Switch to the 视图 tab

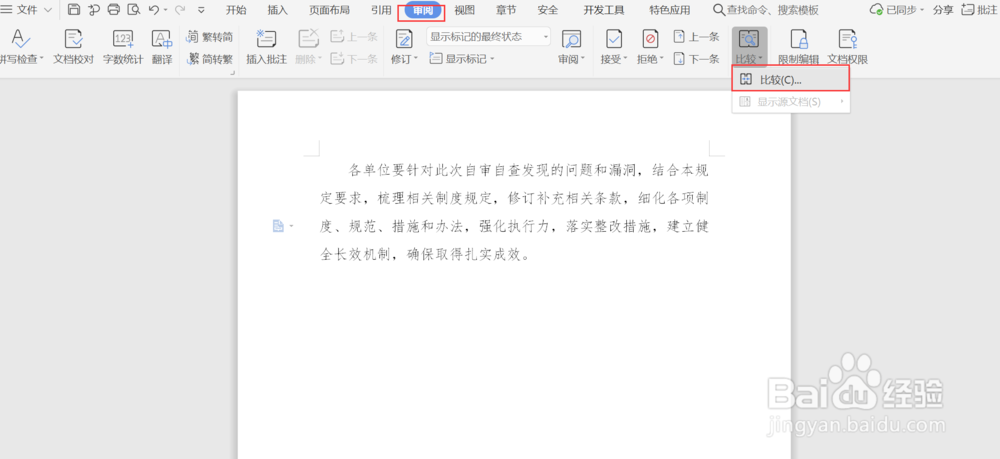coord(464,10)
